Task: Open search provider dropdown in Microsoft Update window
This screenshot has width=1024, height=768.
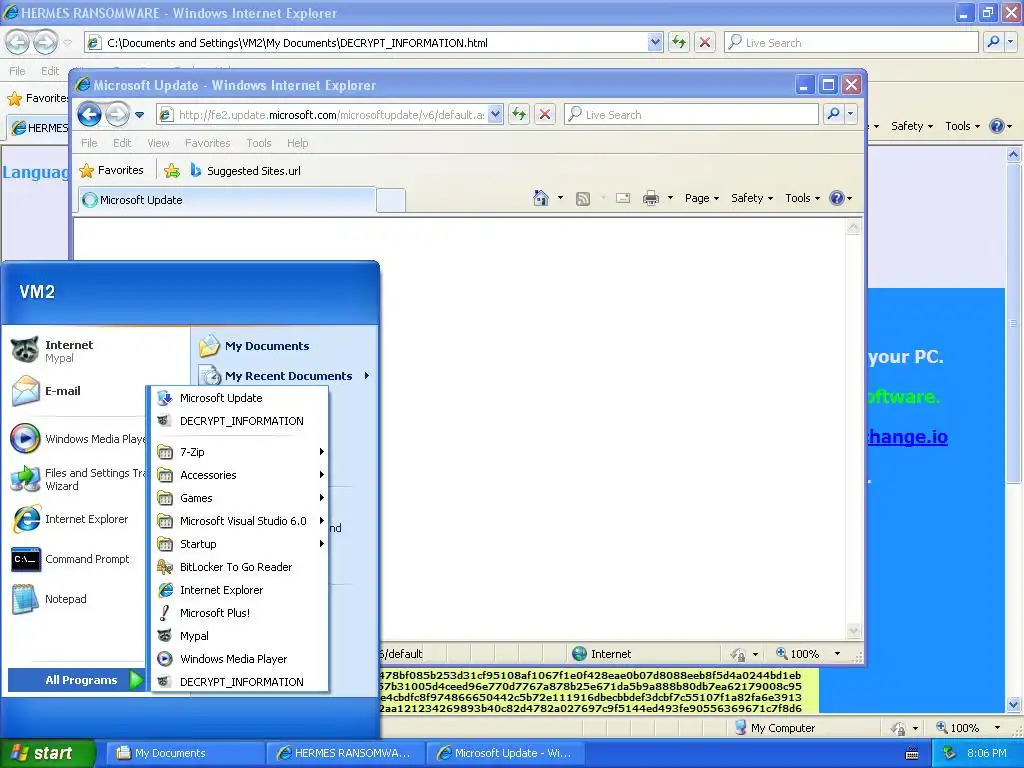Action: [850, 114]
